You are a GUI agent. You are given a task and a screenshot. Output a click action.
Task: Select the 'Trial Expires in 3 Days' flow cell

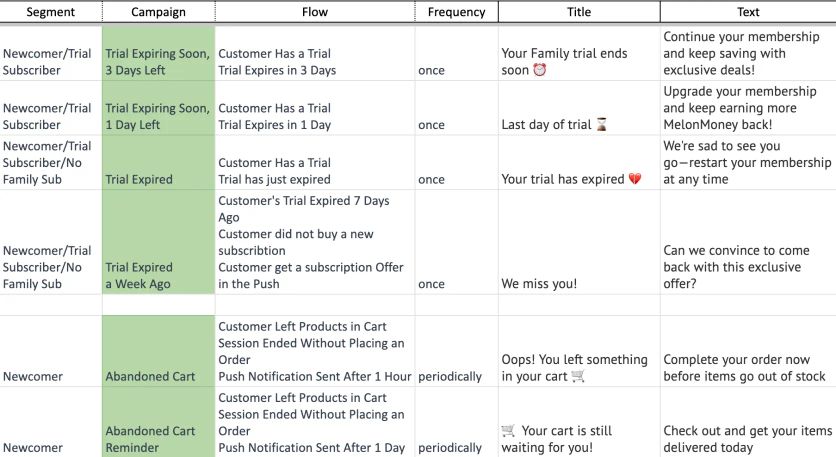[x=314, y=62]
